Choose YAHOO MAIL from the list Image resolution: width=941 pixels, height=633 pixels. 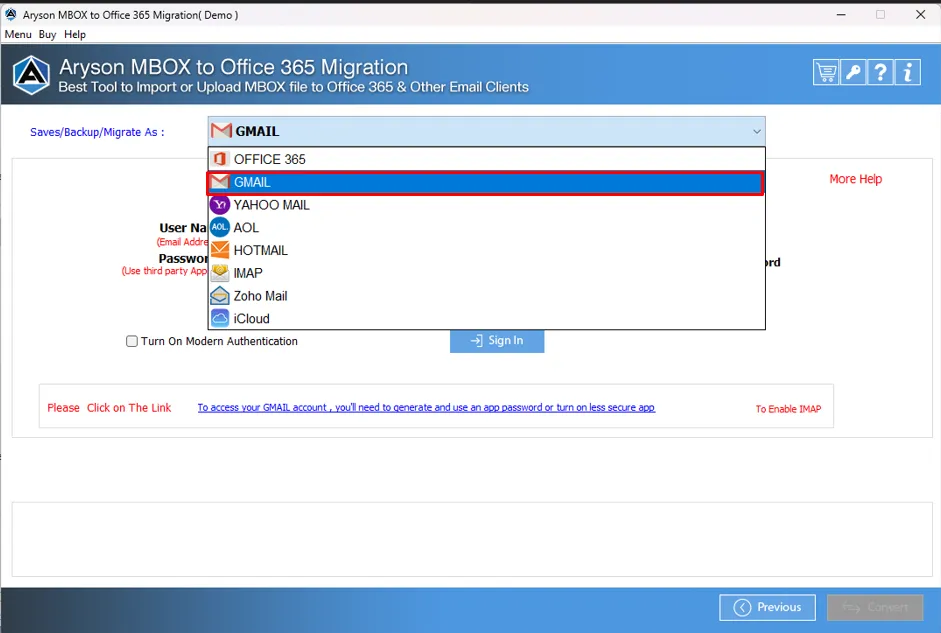click(487, 205)
